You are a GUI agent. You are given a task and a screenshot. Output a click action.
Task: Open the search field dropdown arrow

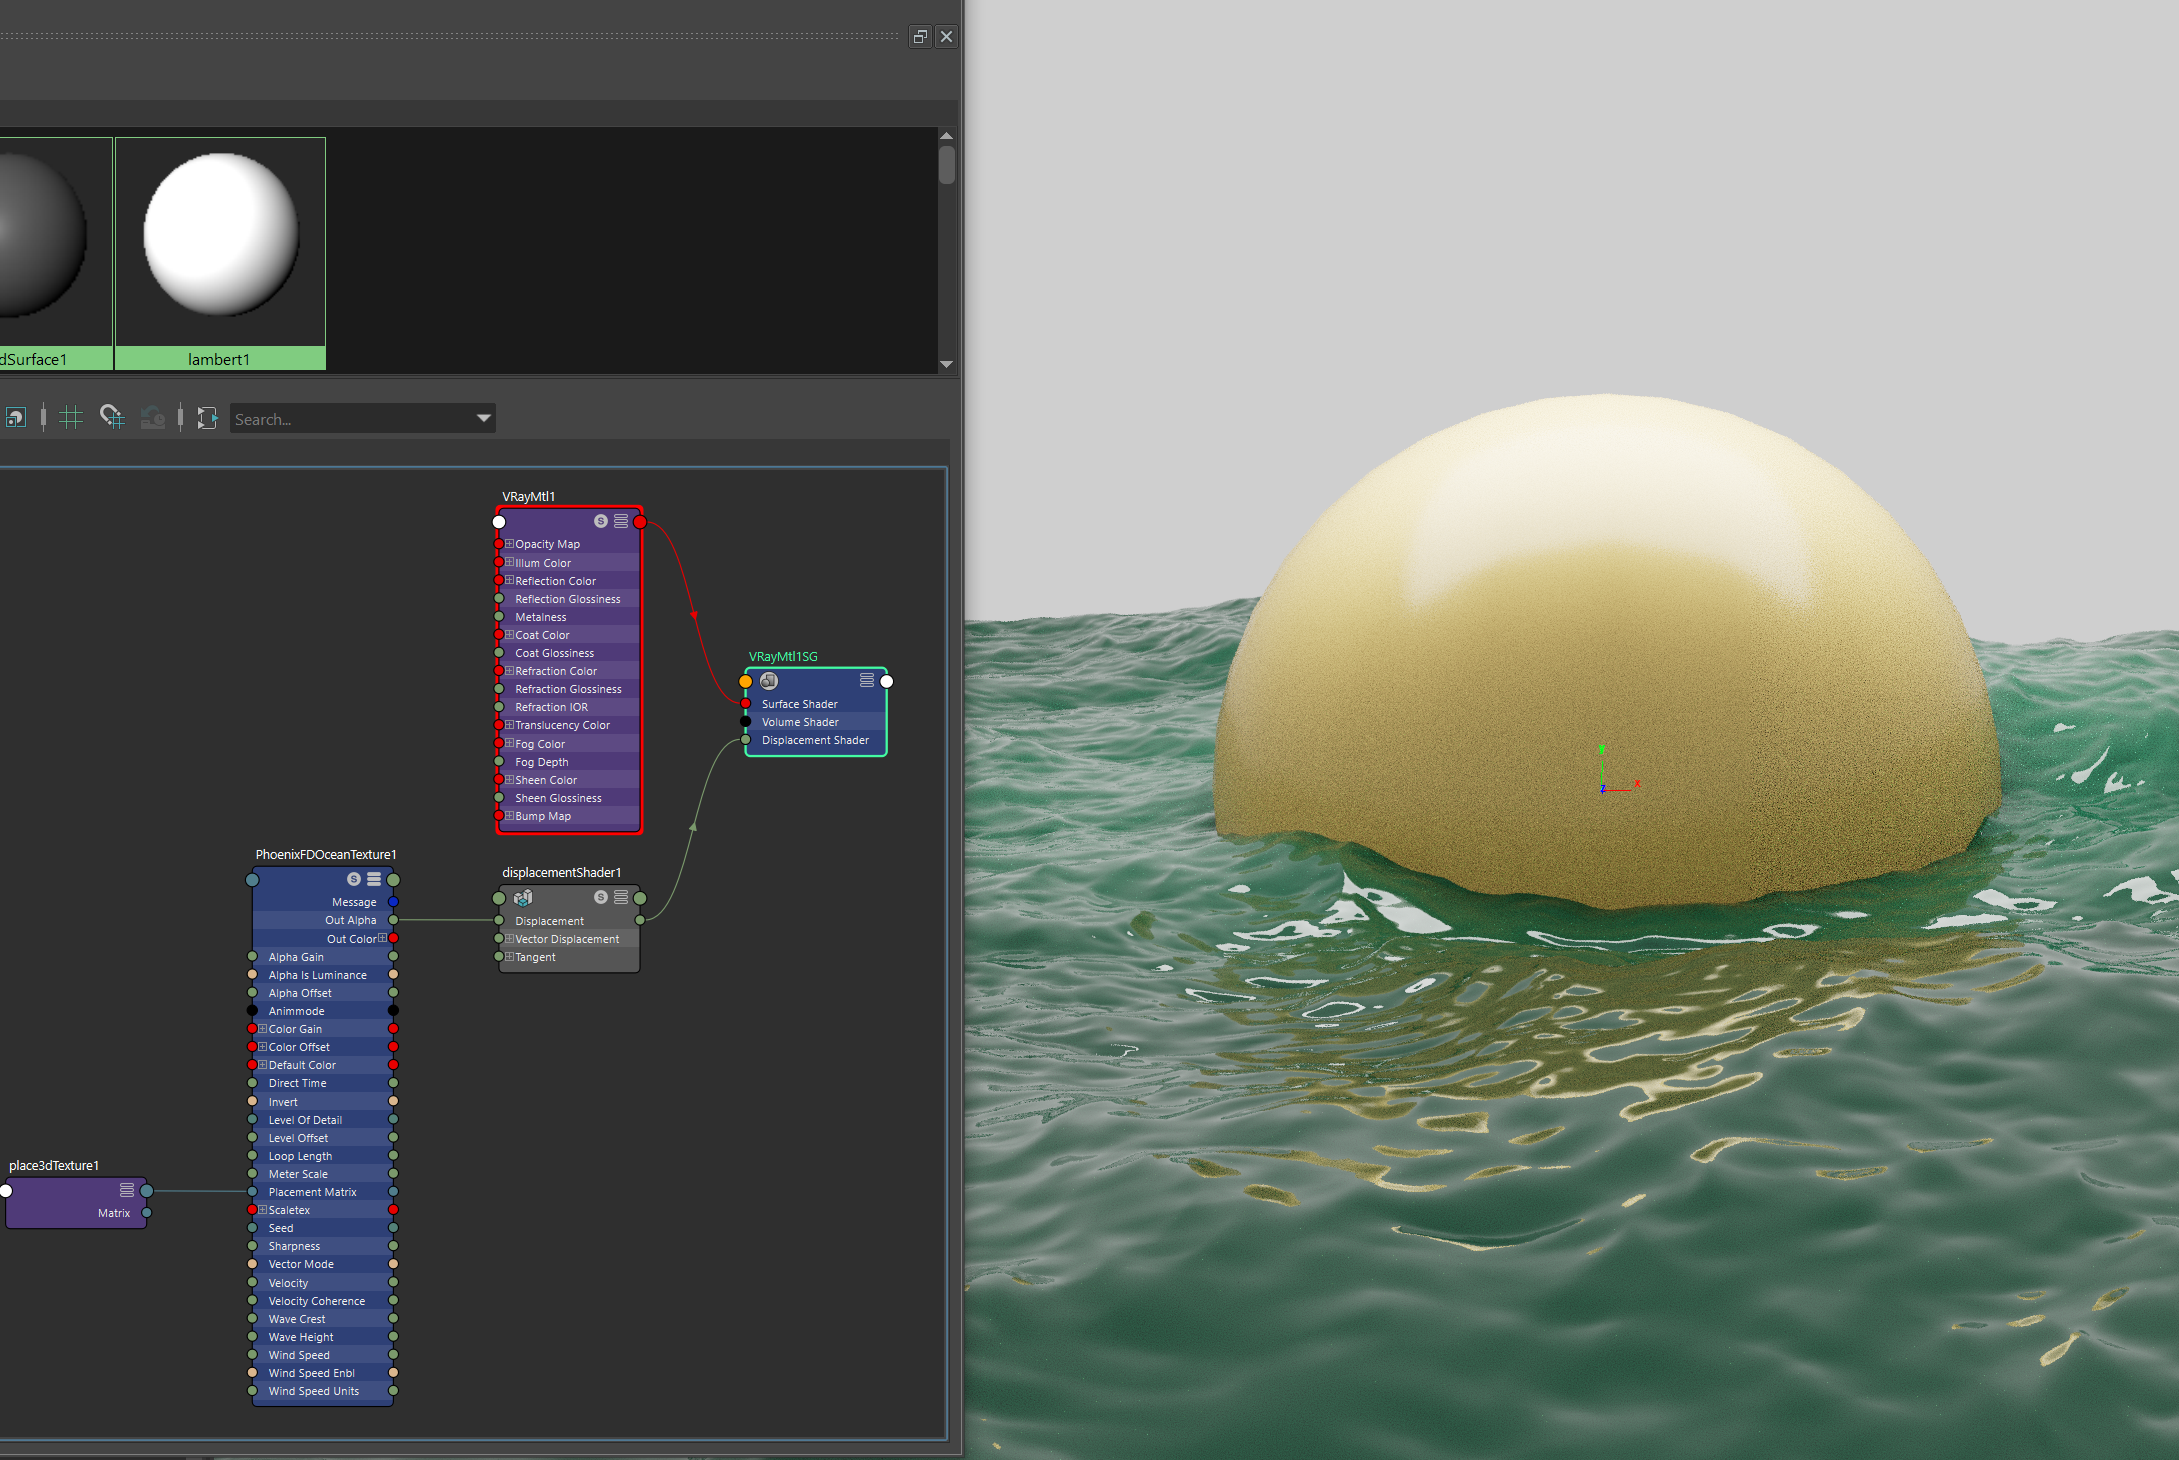click(x=484, y=418)
